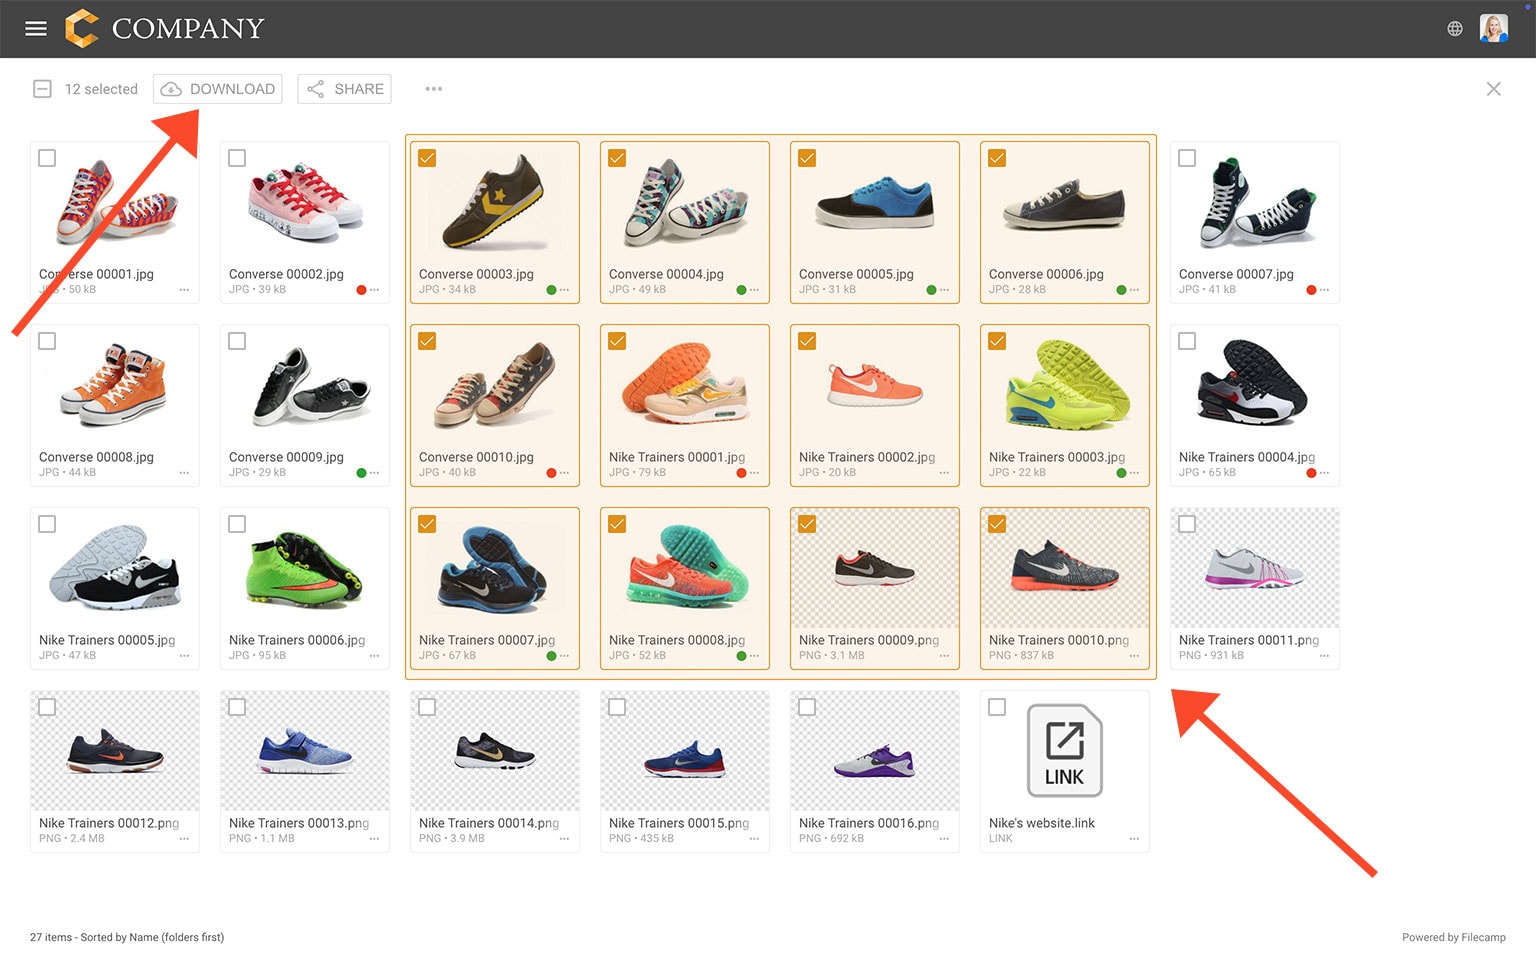This screenshot has height=959, width=1536.
Task: Share the selected files
Action: tap(344, 89)
